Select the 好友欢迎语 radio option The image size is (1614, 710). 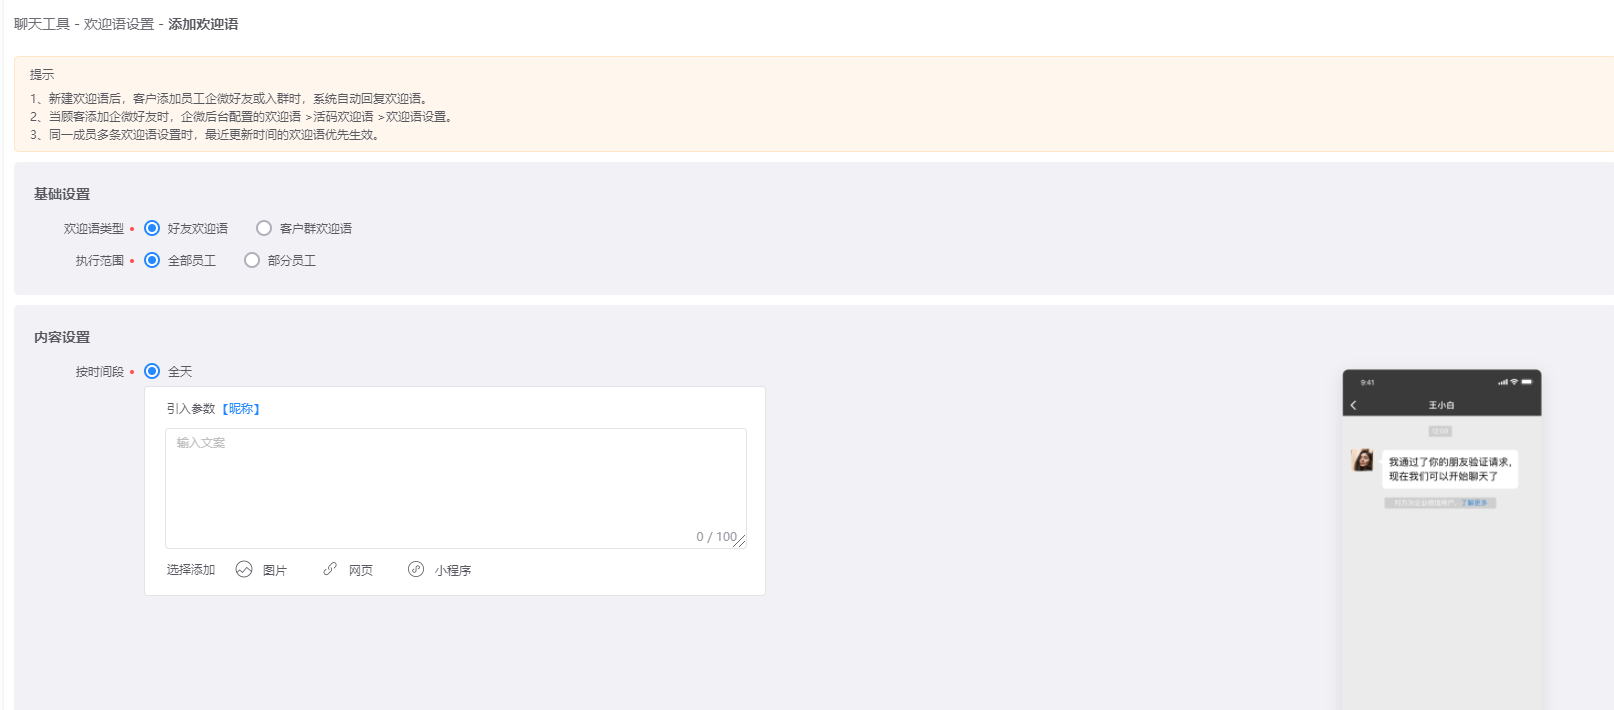(x=152, y=228)
